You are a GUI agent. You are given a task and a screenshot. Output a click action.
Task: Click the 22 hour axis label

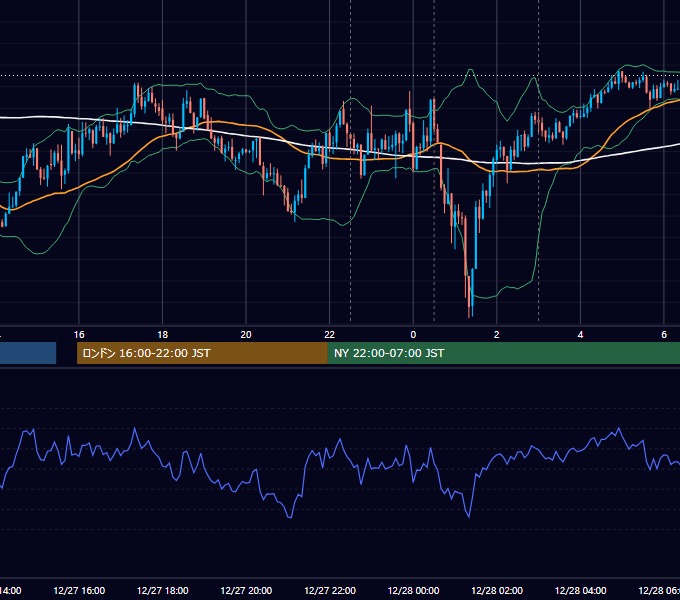[330, 335]
